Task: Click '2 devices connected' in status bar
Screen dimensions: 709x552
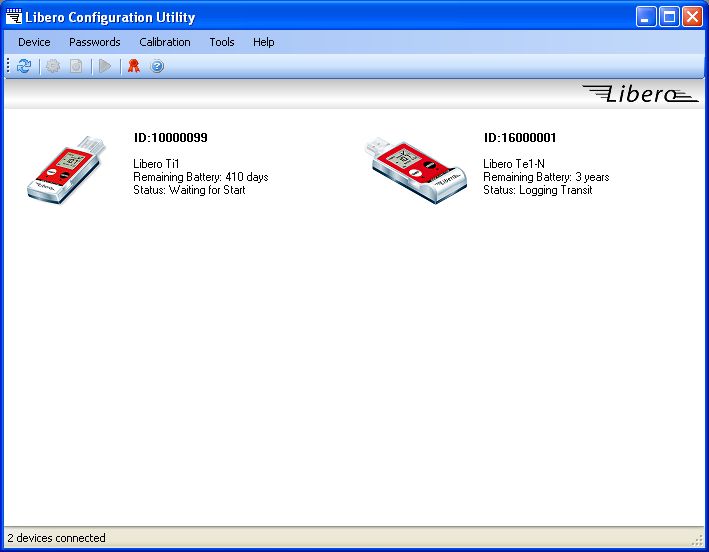Action: tap(57, 538)
